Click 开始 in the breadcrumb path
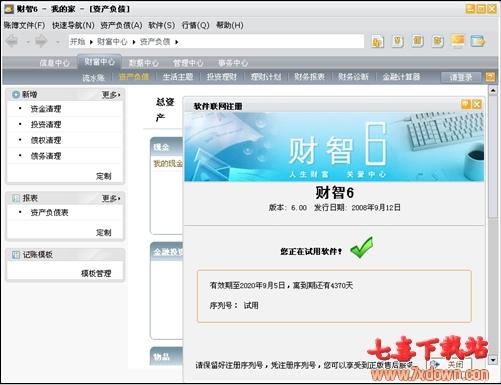 (x=78, y=42)
